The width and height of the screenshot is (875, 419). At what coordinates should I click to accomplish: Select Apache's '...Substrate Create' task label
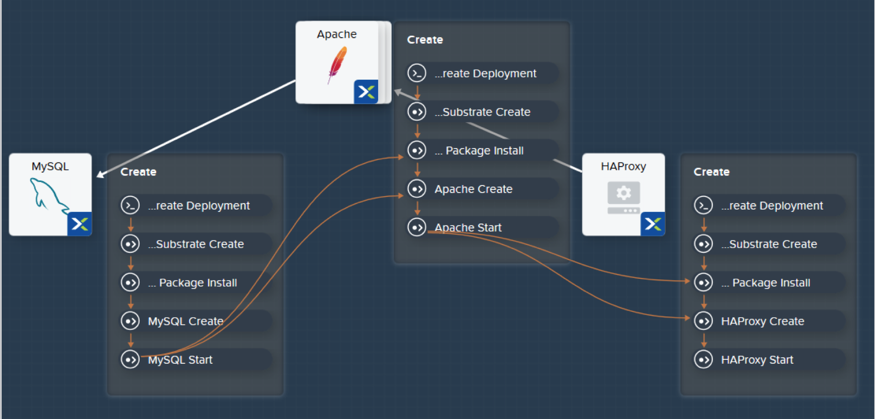coord(482,112)
